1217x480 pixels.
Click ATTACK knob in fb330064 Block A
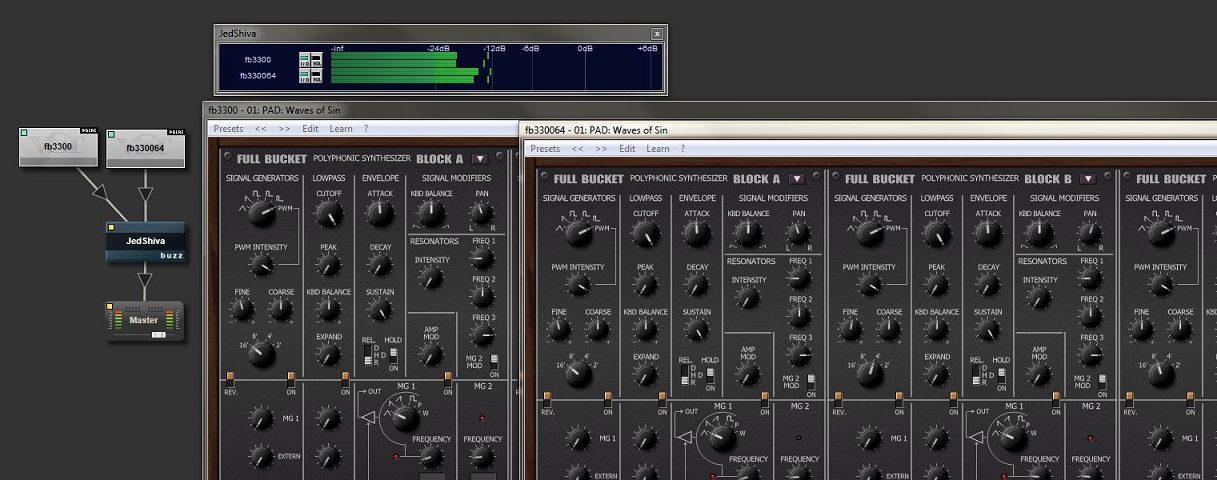(x=697, y=234)
